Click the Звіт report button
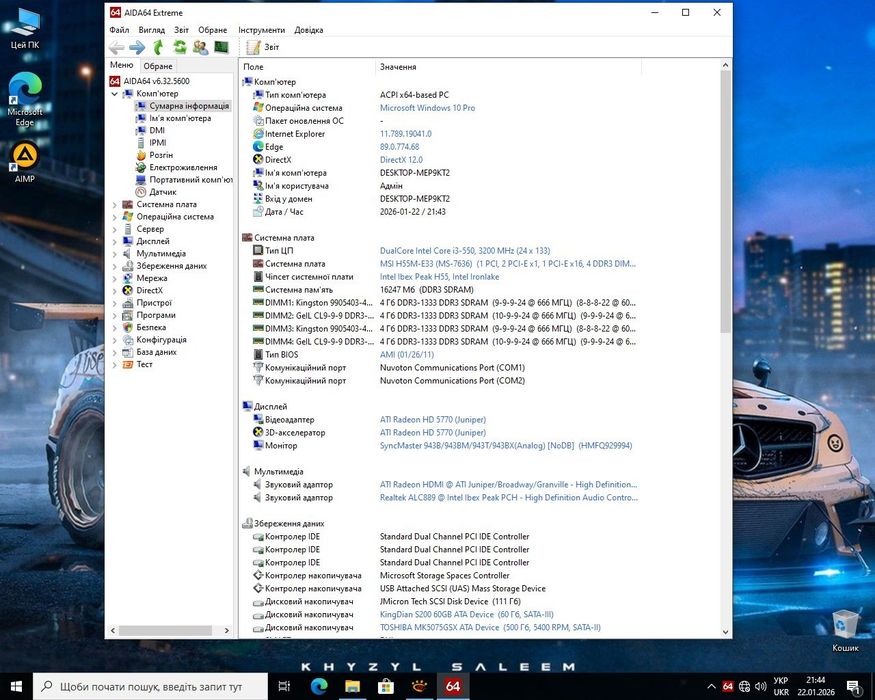 [262, 47]
